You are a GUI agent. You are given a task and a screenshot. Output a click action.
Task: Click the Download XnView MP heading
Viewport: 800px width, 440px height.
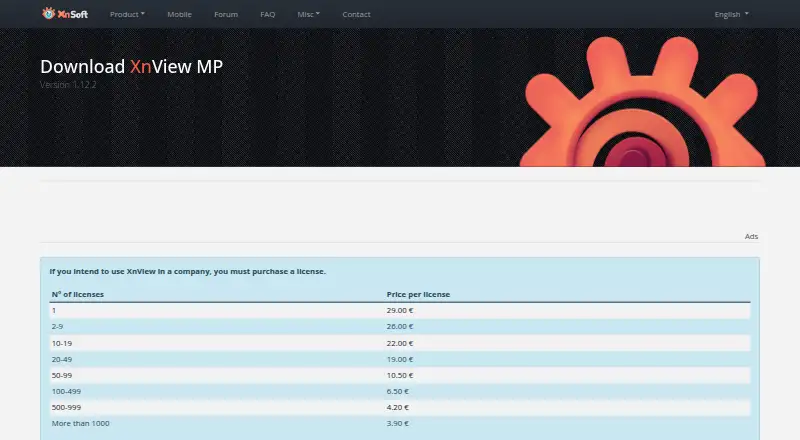click(x=132, y=66)
